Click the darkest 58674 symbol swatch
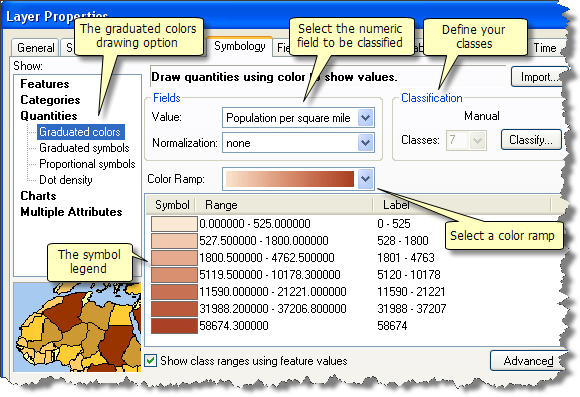 click(174, 326)
